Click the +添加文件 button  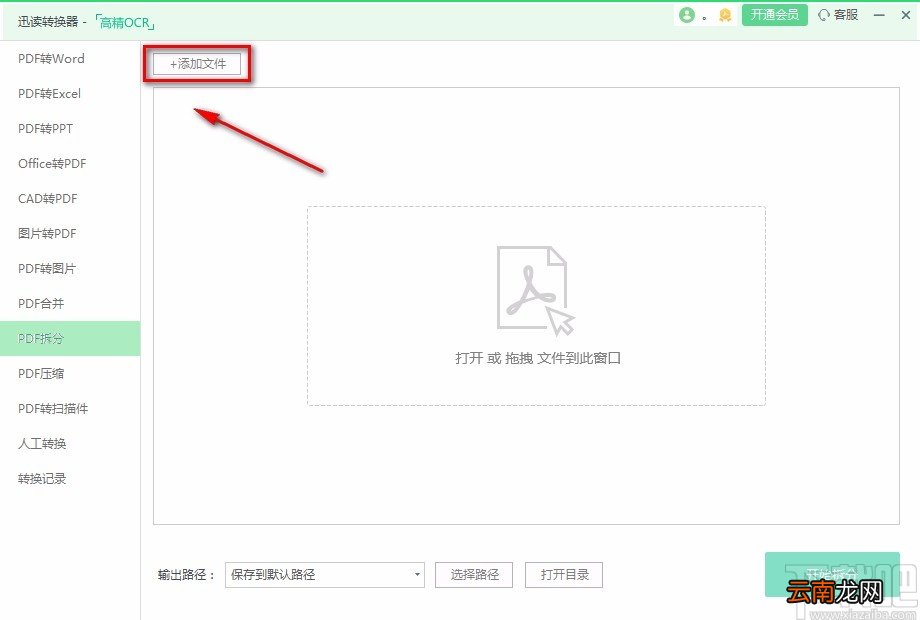pos(197,64)
